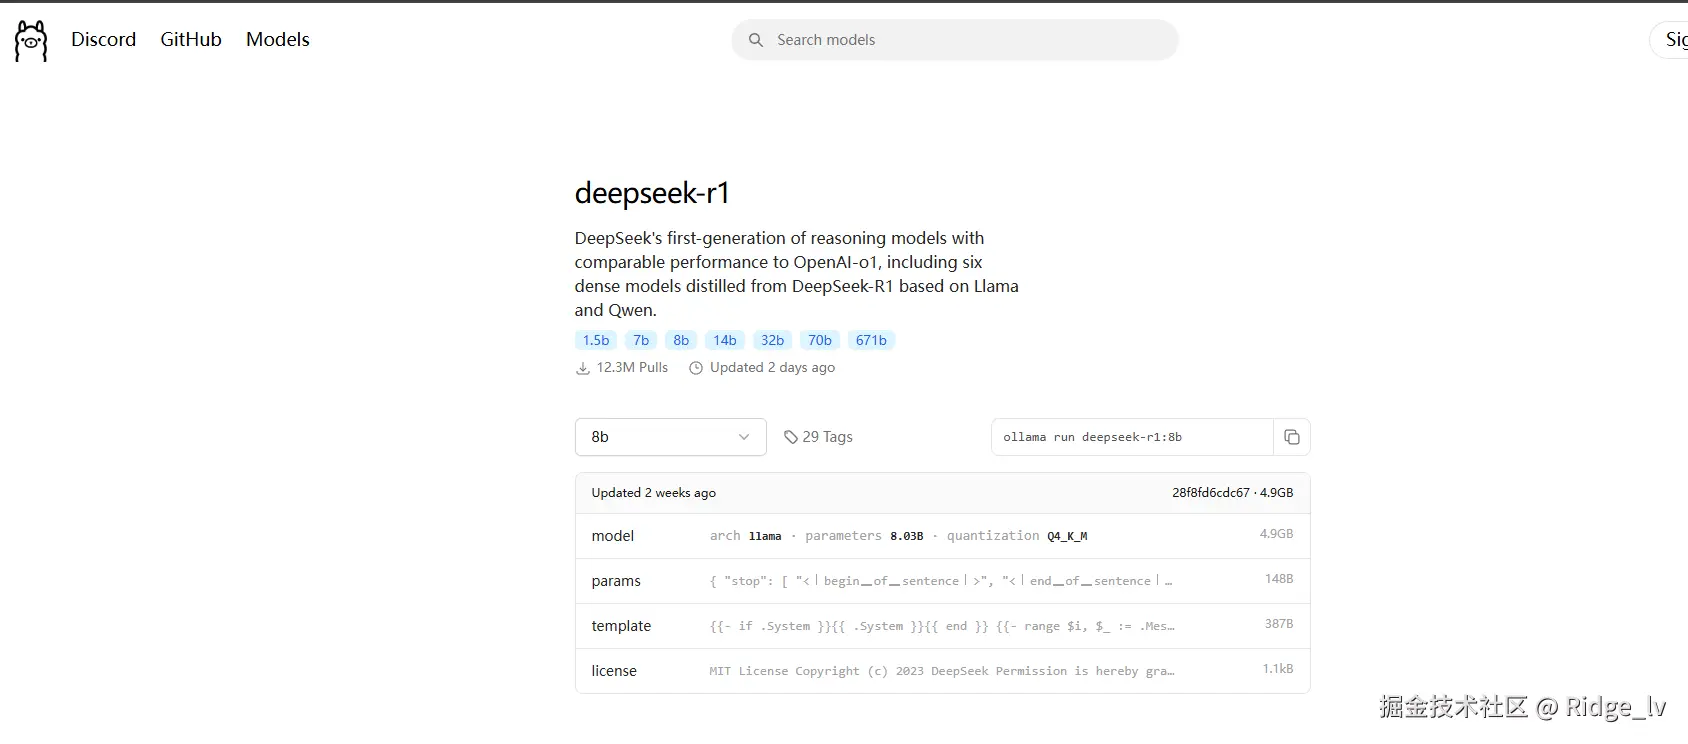Click the ollama run deepseek-r1:8b command field
This screenshot has width=1688, height=744.
(x=1132, y=437)
